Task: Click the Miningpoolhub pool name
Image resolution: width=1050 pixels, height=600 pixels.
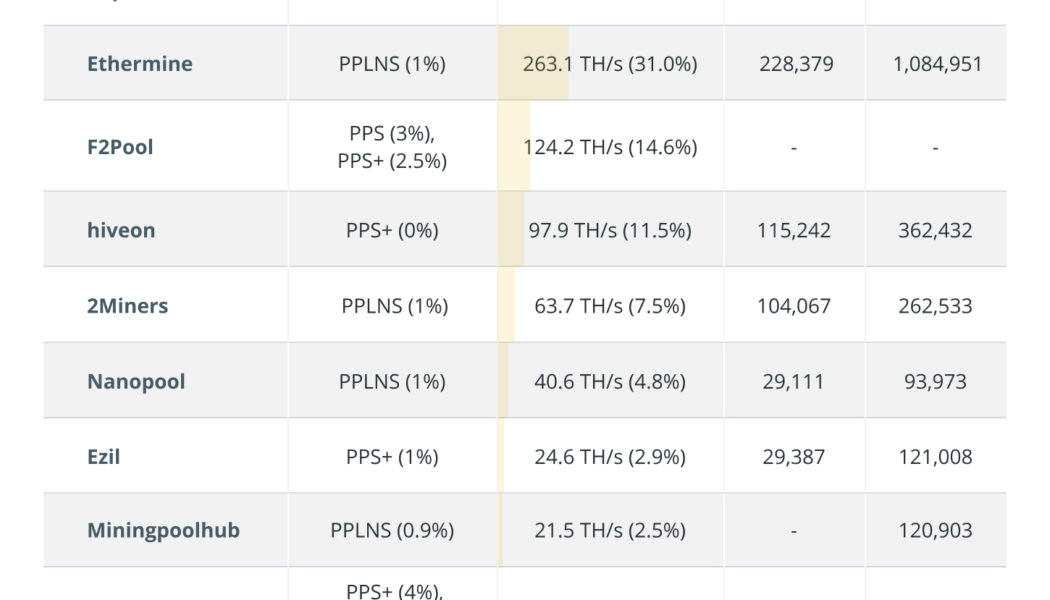Action: (x=163, y=530)
